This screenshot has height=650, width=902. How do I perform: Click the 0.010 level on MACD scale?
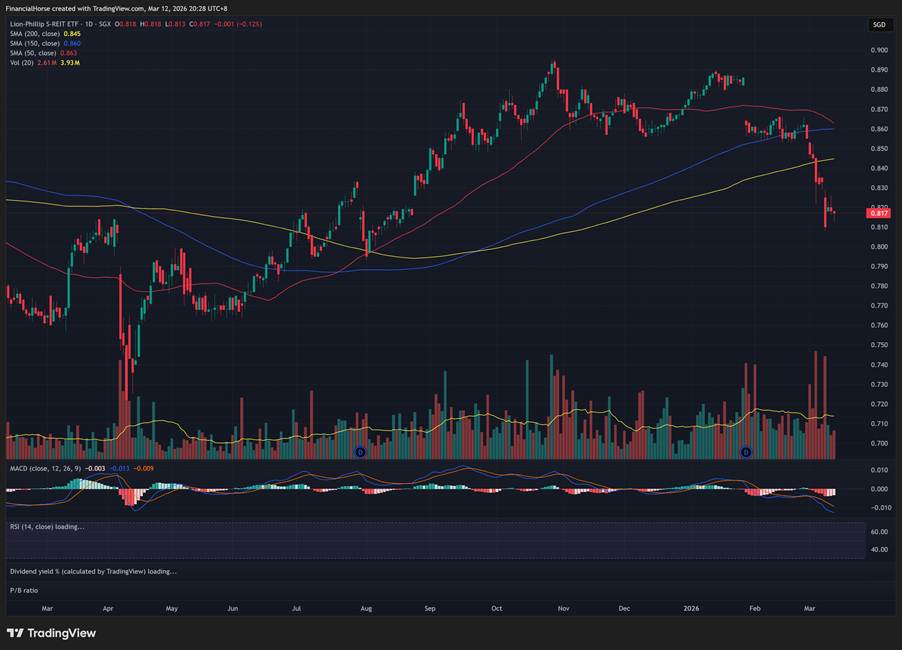coord(879,470)
